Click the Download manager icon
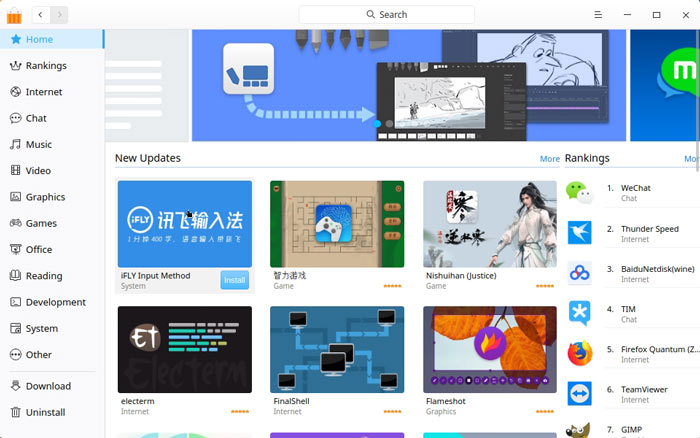This screenshot has height=438, width=700. [x=16, y=386]
